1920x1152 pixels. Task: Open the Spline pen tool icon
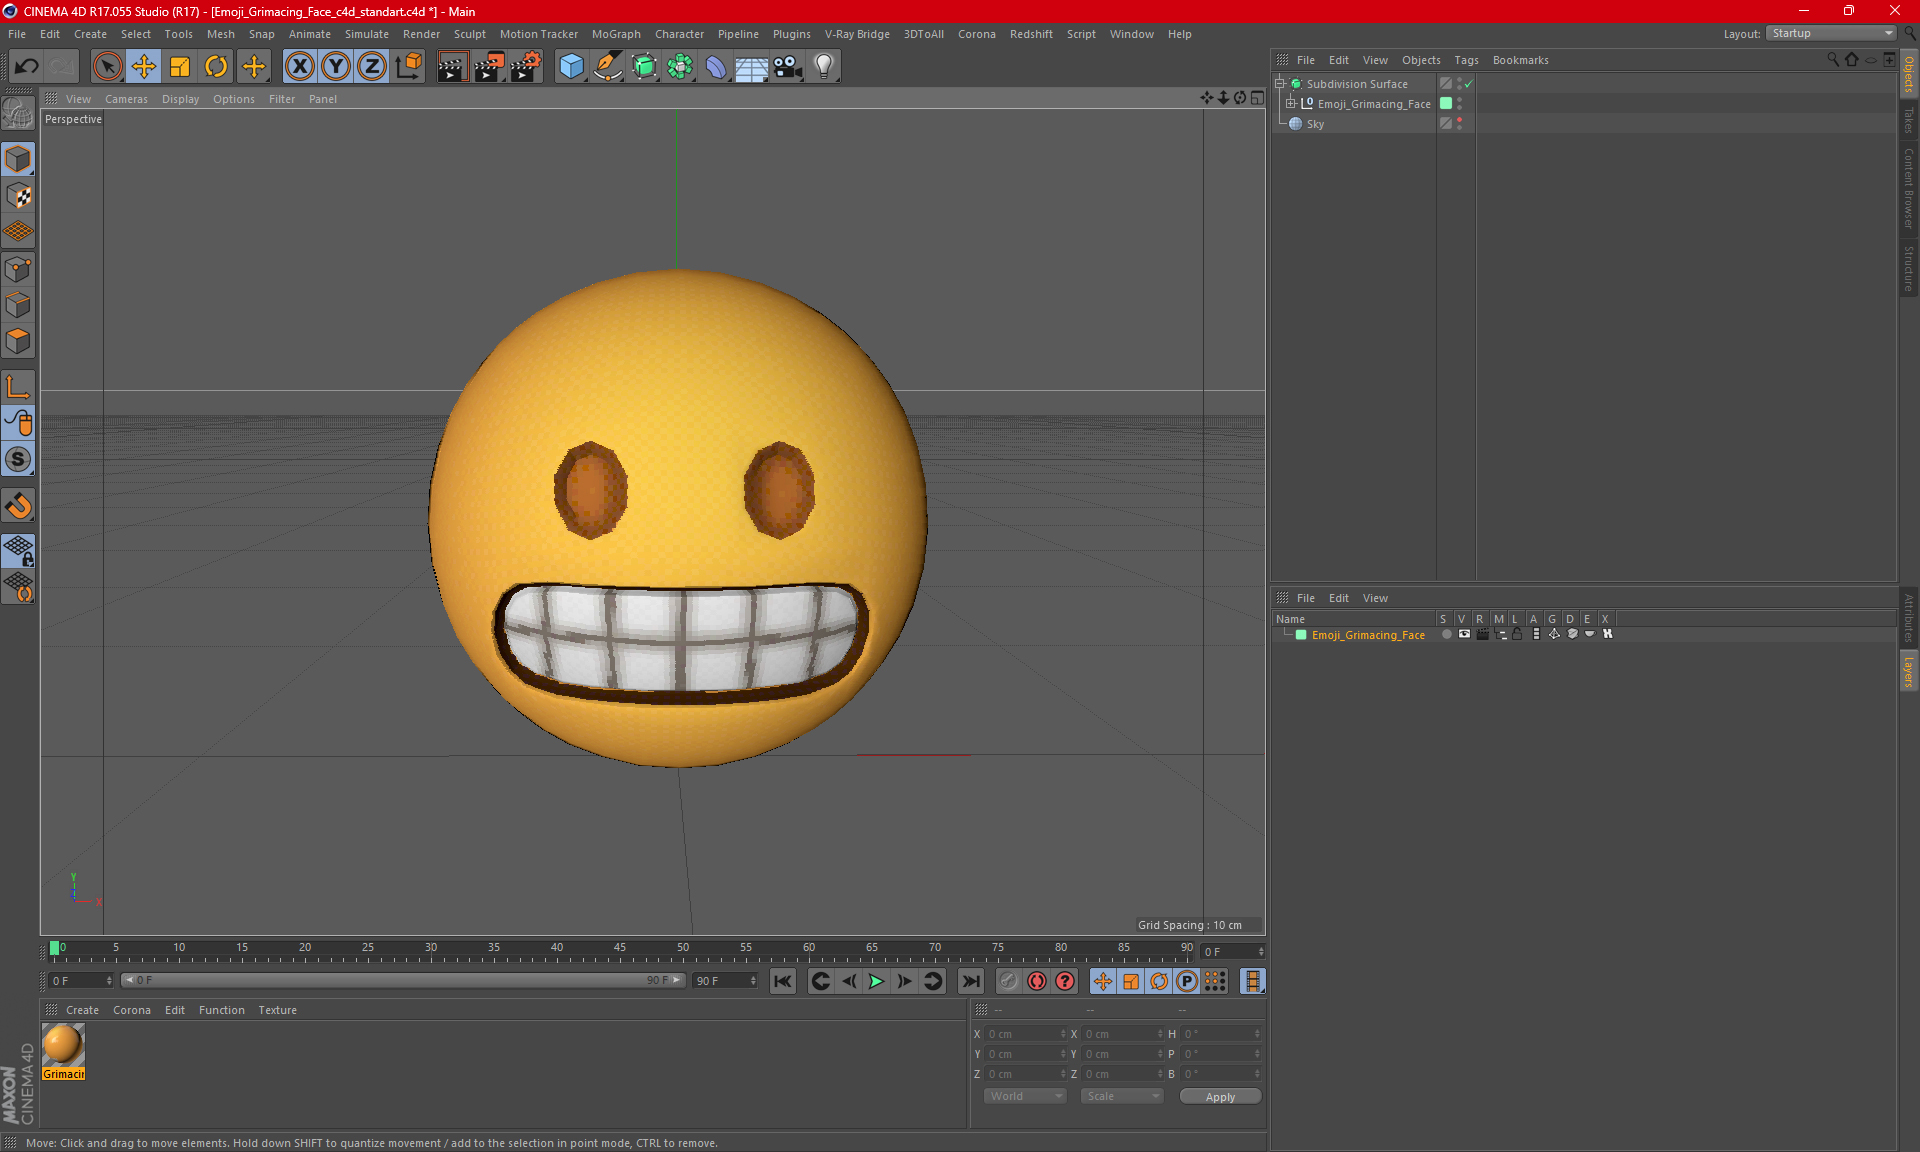coord(608,66)
